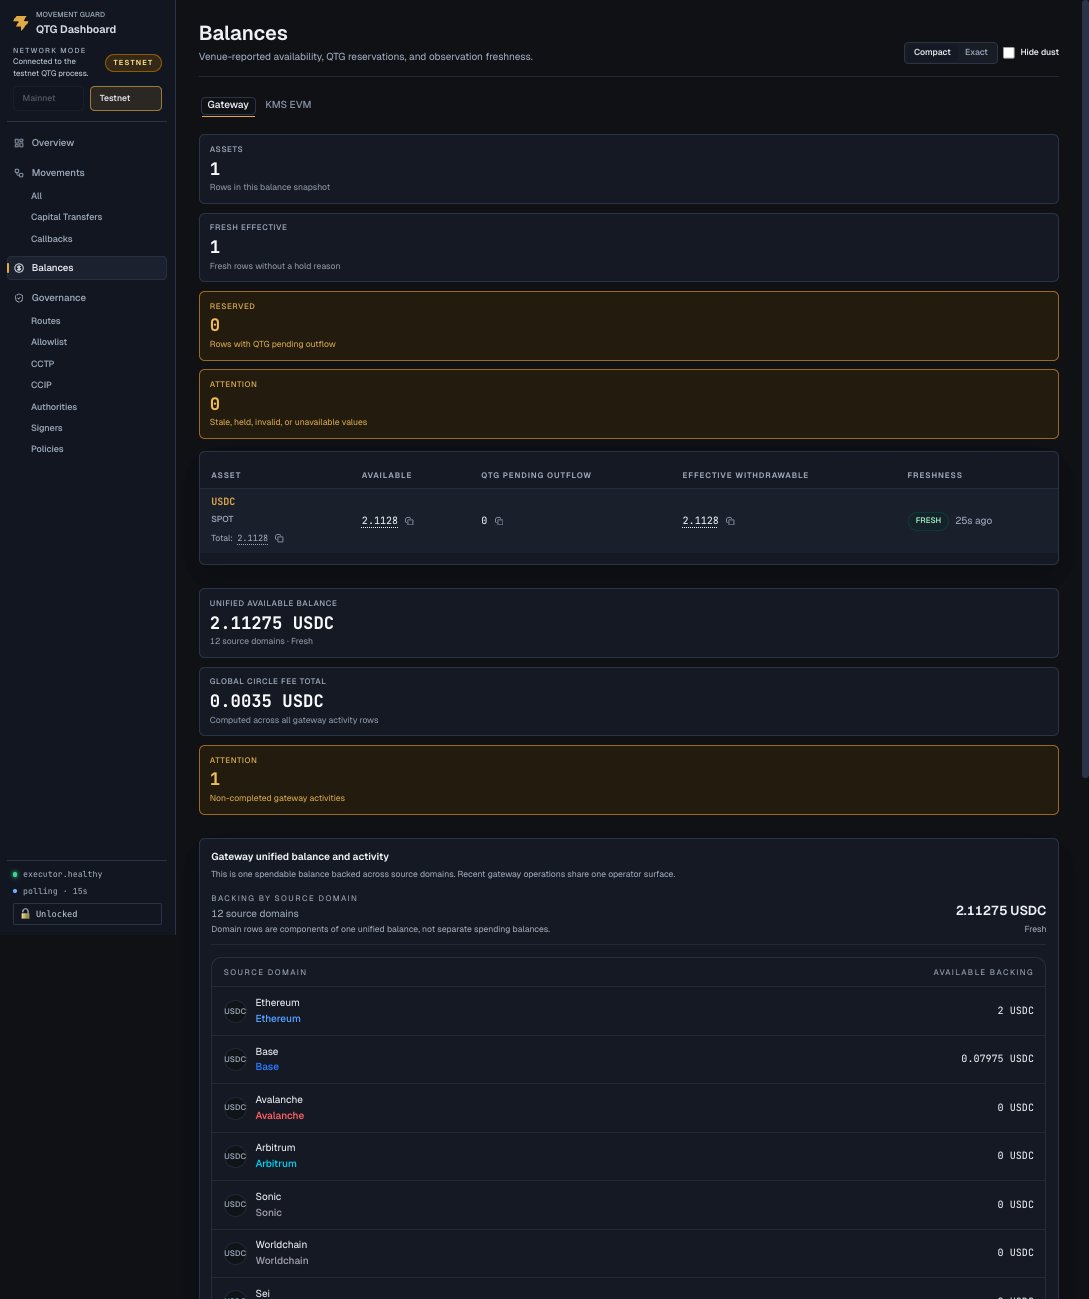Open Authorities under Governance
This screenshot has width=1089, height=1299.
54,407
